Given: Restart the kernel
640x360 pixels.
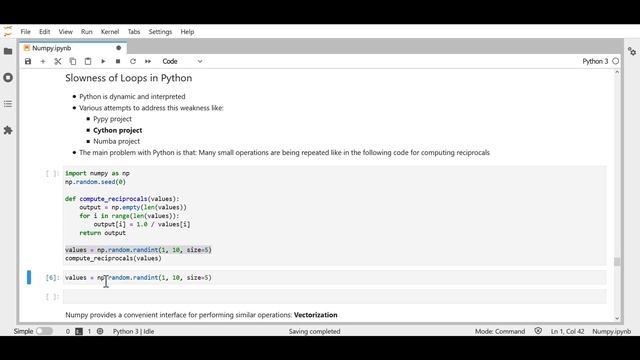Looking at the screenshot, I should point(133,61).
